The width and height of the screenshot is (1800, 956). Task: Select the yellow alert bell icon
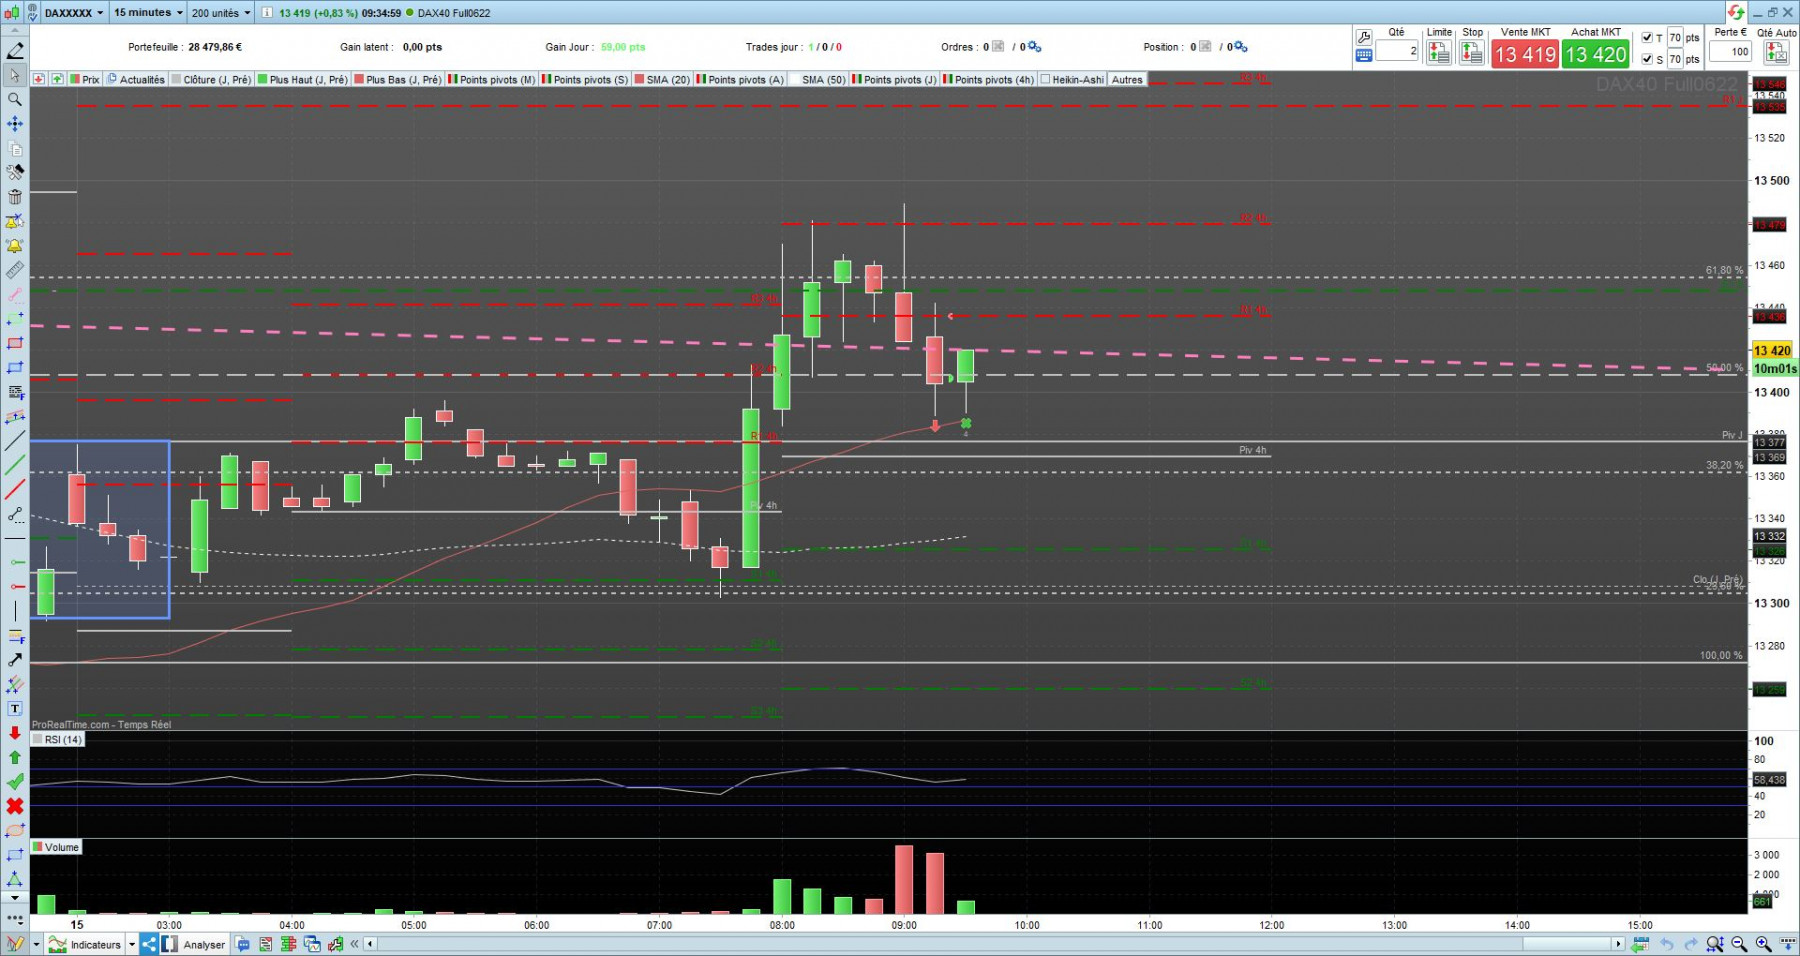15,246
